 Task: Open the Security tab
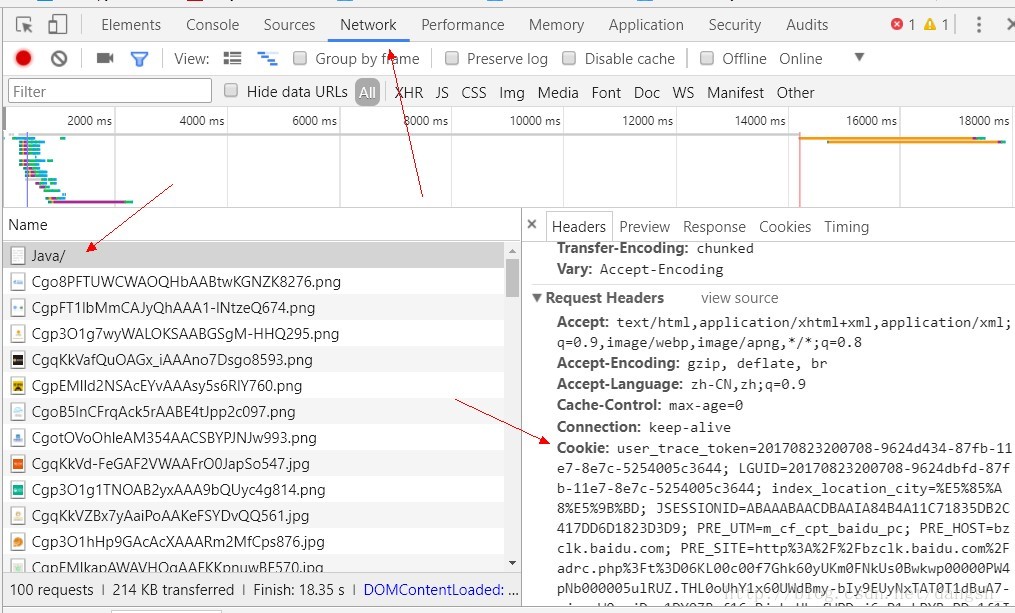[x=735, y=25]
